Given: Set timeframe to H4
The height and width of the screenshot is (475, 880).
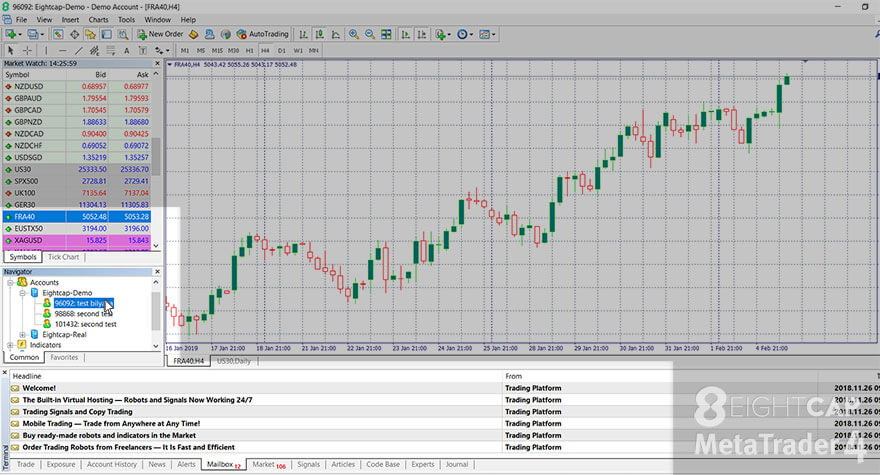Looking at the screenshot, I should 265,51.
